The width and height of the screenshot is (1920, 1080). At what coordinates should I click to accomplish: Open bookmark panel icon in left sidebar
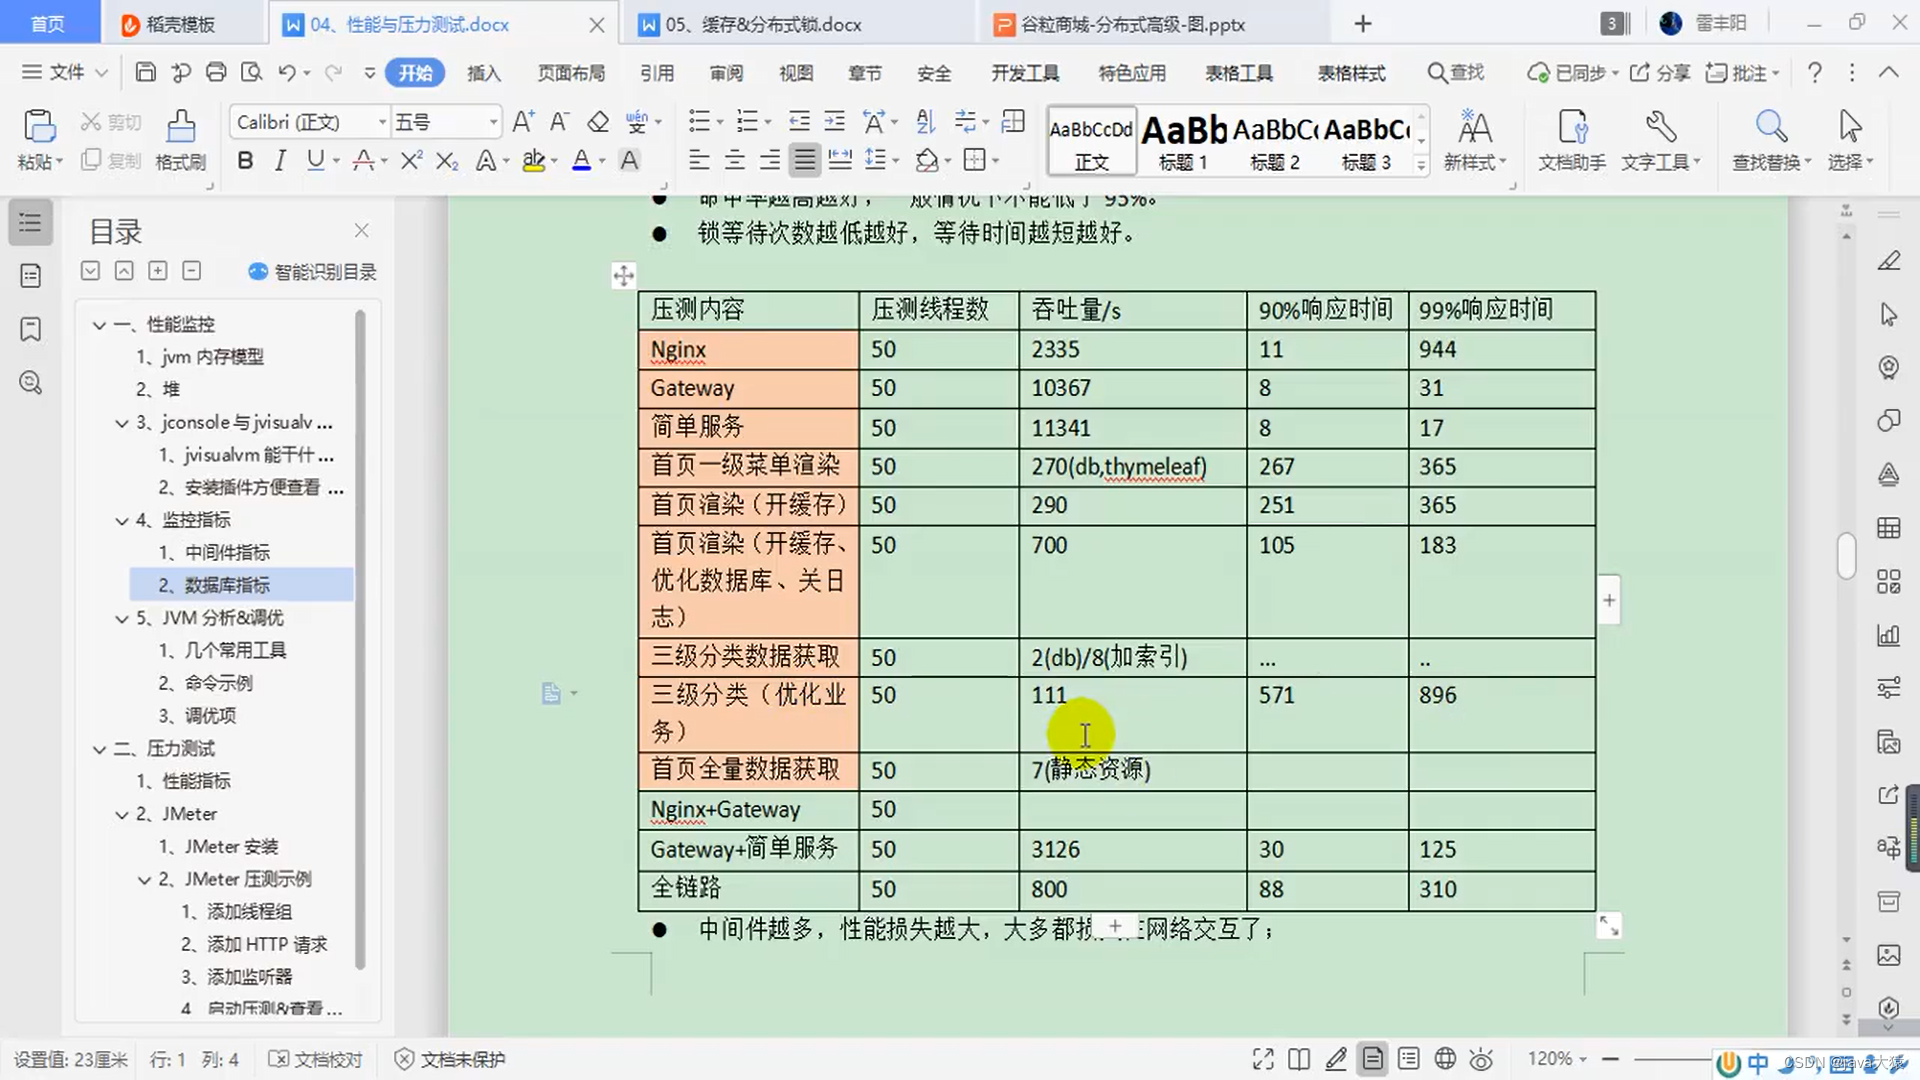[x=31, y=329]
